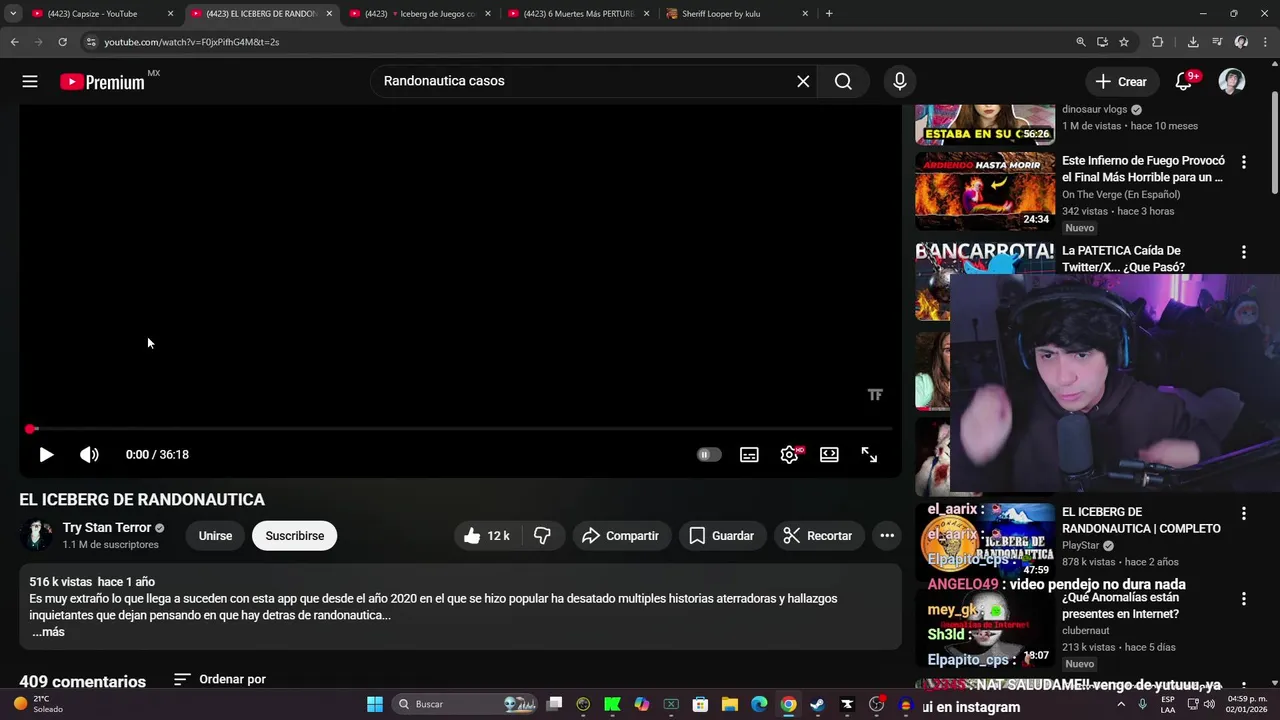Click the Crear button
Screen dimensions: 1280x720
coord(1121,82)
